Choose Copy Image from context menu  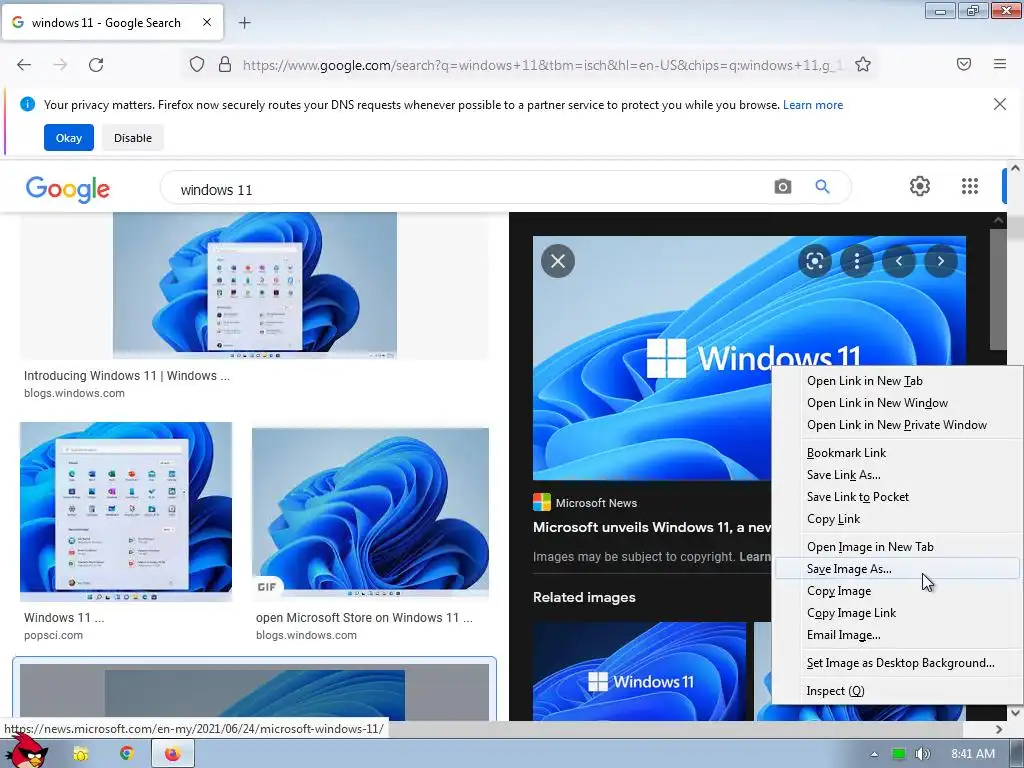point(897,591)
